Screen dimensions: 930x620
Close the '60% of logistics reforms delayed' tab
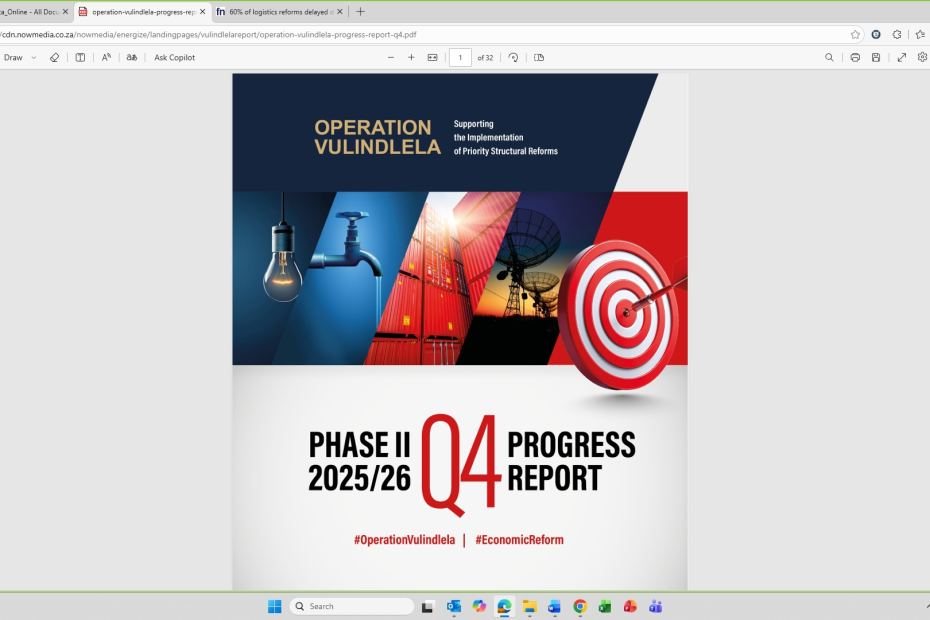[339, 11]
